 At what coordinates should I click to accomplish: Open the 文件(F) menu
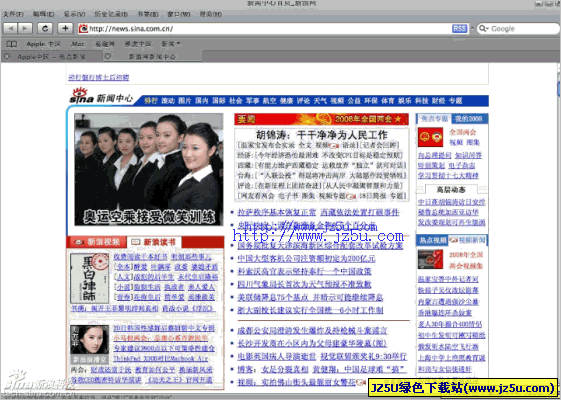(13, 14)
